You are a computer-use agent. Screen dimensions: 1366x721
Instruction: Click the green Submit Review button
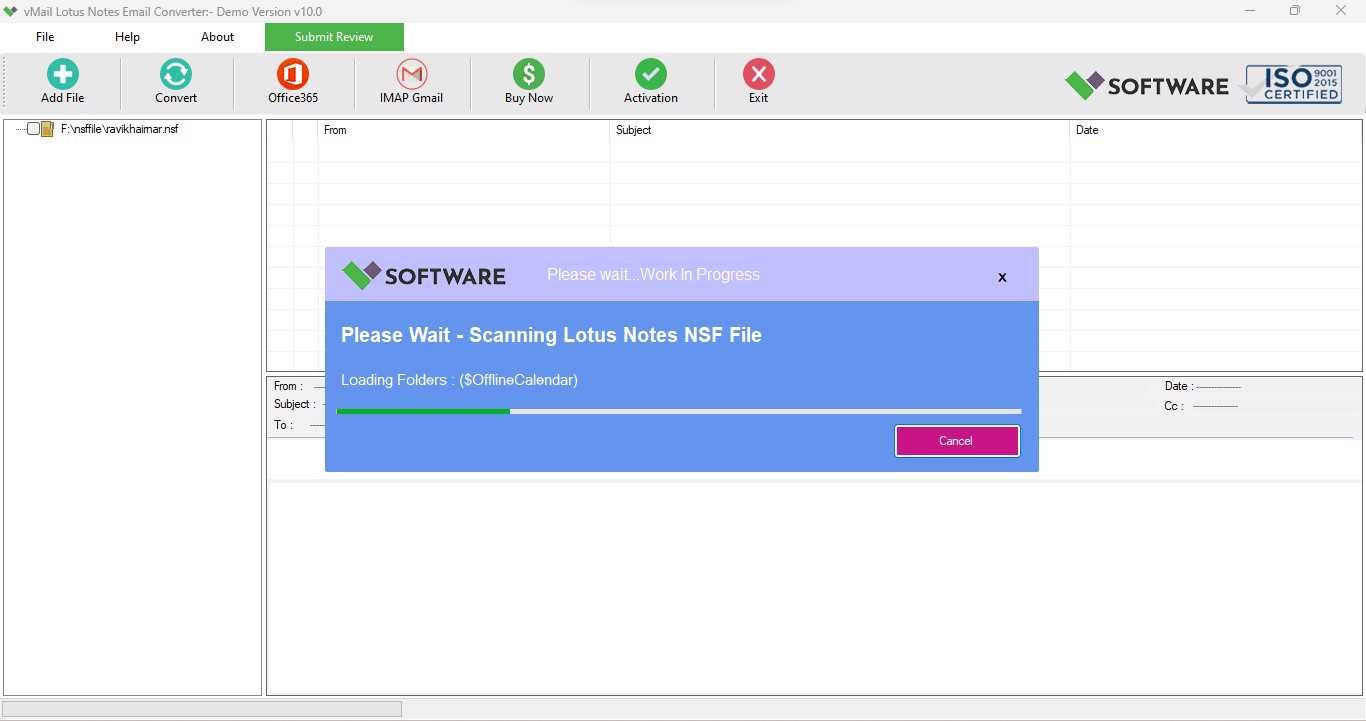tap(334, 37)
